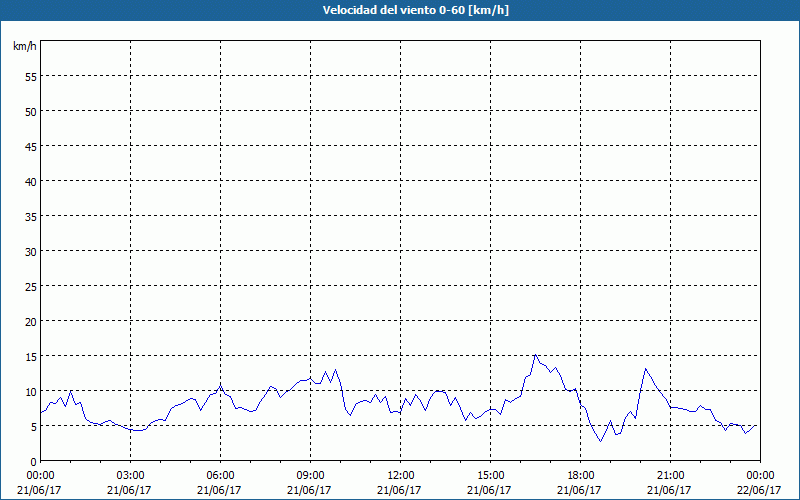This screenshot has height=500, width=800.
Task: Select the 30 y-axis tick label
Action: pos(31,251)
